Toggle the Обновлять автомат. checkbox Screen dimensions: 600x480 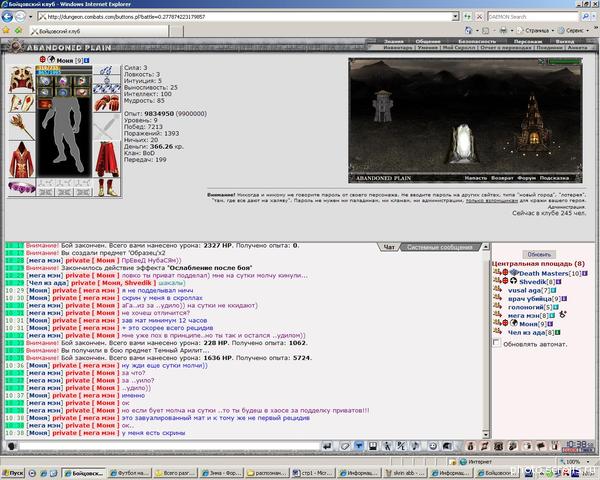coord(496,343)
